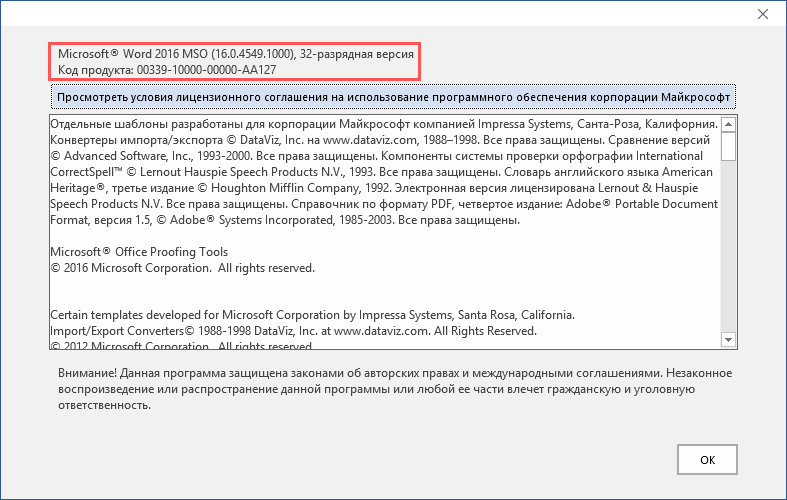Click the Import/Export Converters DataViz line
Image resolution: width=787 pixels, height=500 pixels.
point(294,331)
